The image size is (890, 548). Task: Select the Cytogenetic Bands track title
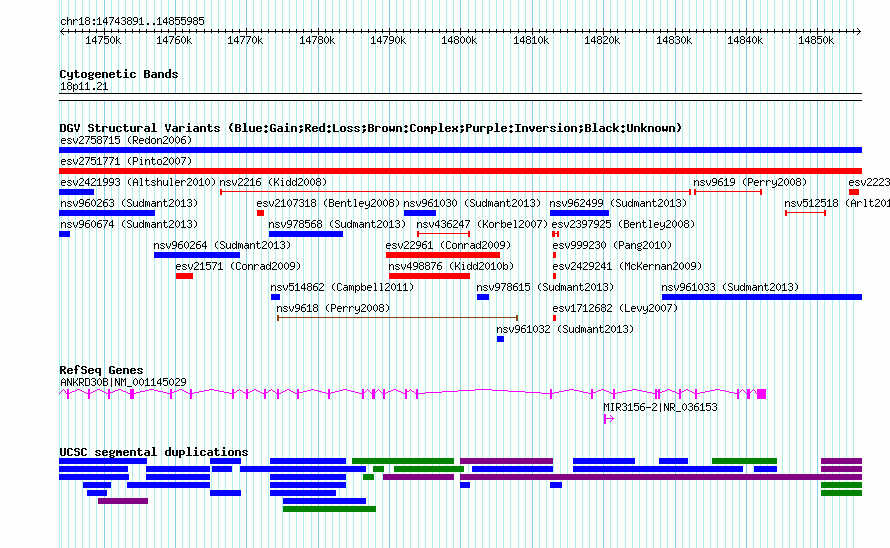[119, 74]
